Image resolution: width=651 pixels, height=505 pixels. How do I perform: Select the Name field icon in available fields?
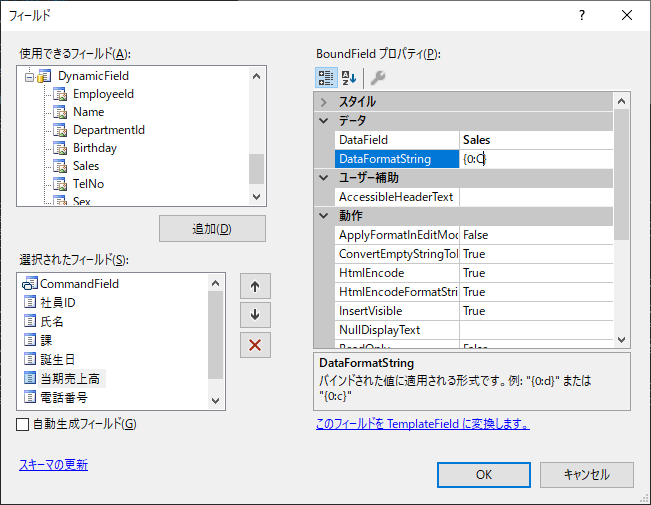tap(60, 112)
